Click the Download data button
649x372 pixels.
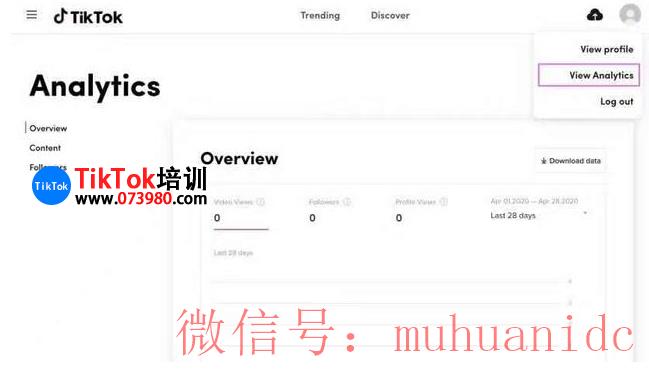(x=571, y=161)
